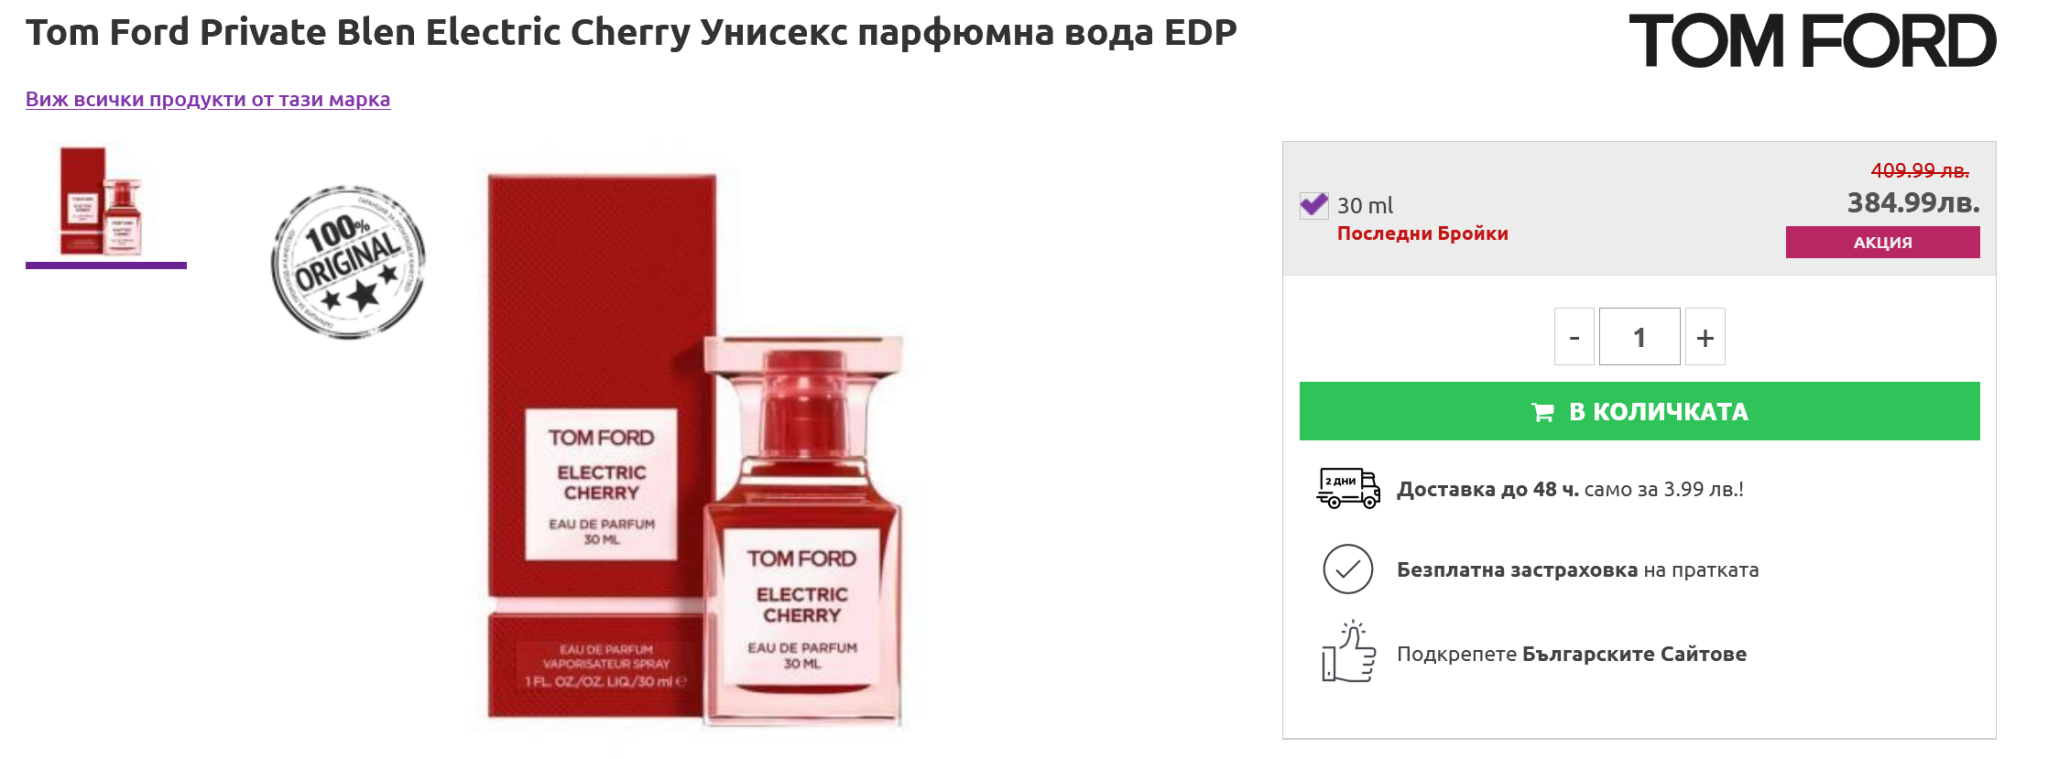Increase quantity with the plus button
The image size is (2048, 759).
(x=1705, y=337)
